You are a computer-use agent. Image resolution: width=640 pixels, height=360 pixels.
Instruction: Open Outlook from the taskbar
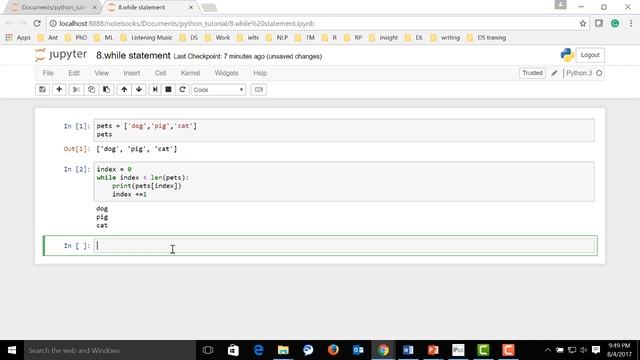(358, 350)
